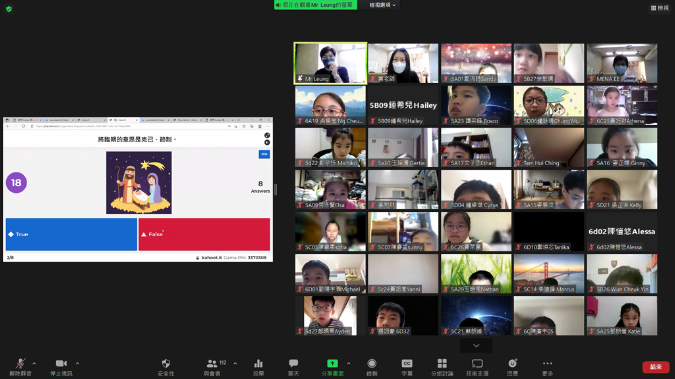Open Reactions smiley icon
The height and width of the screenshot is (379, 675).
(x=512, y=367)
